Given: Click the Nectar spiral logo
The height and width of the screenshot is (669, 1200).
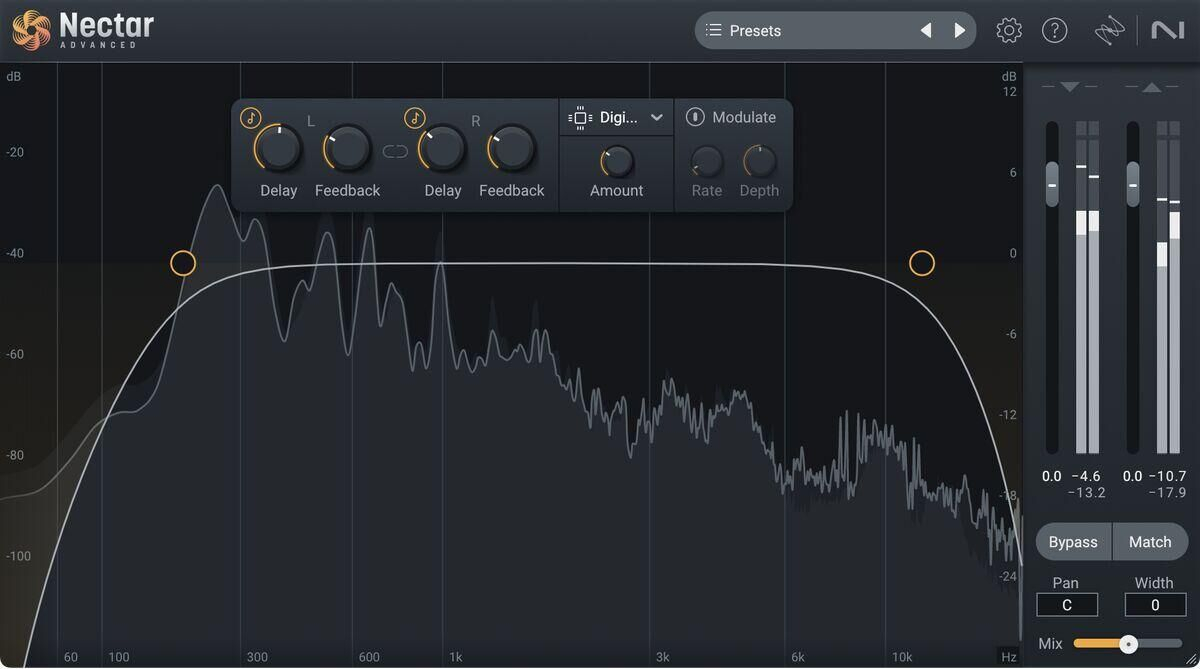Looking at the screenshot, I should coord(31,30).
